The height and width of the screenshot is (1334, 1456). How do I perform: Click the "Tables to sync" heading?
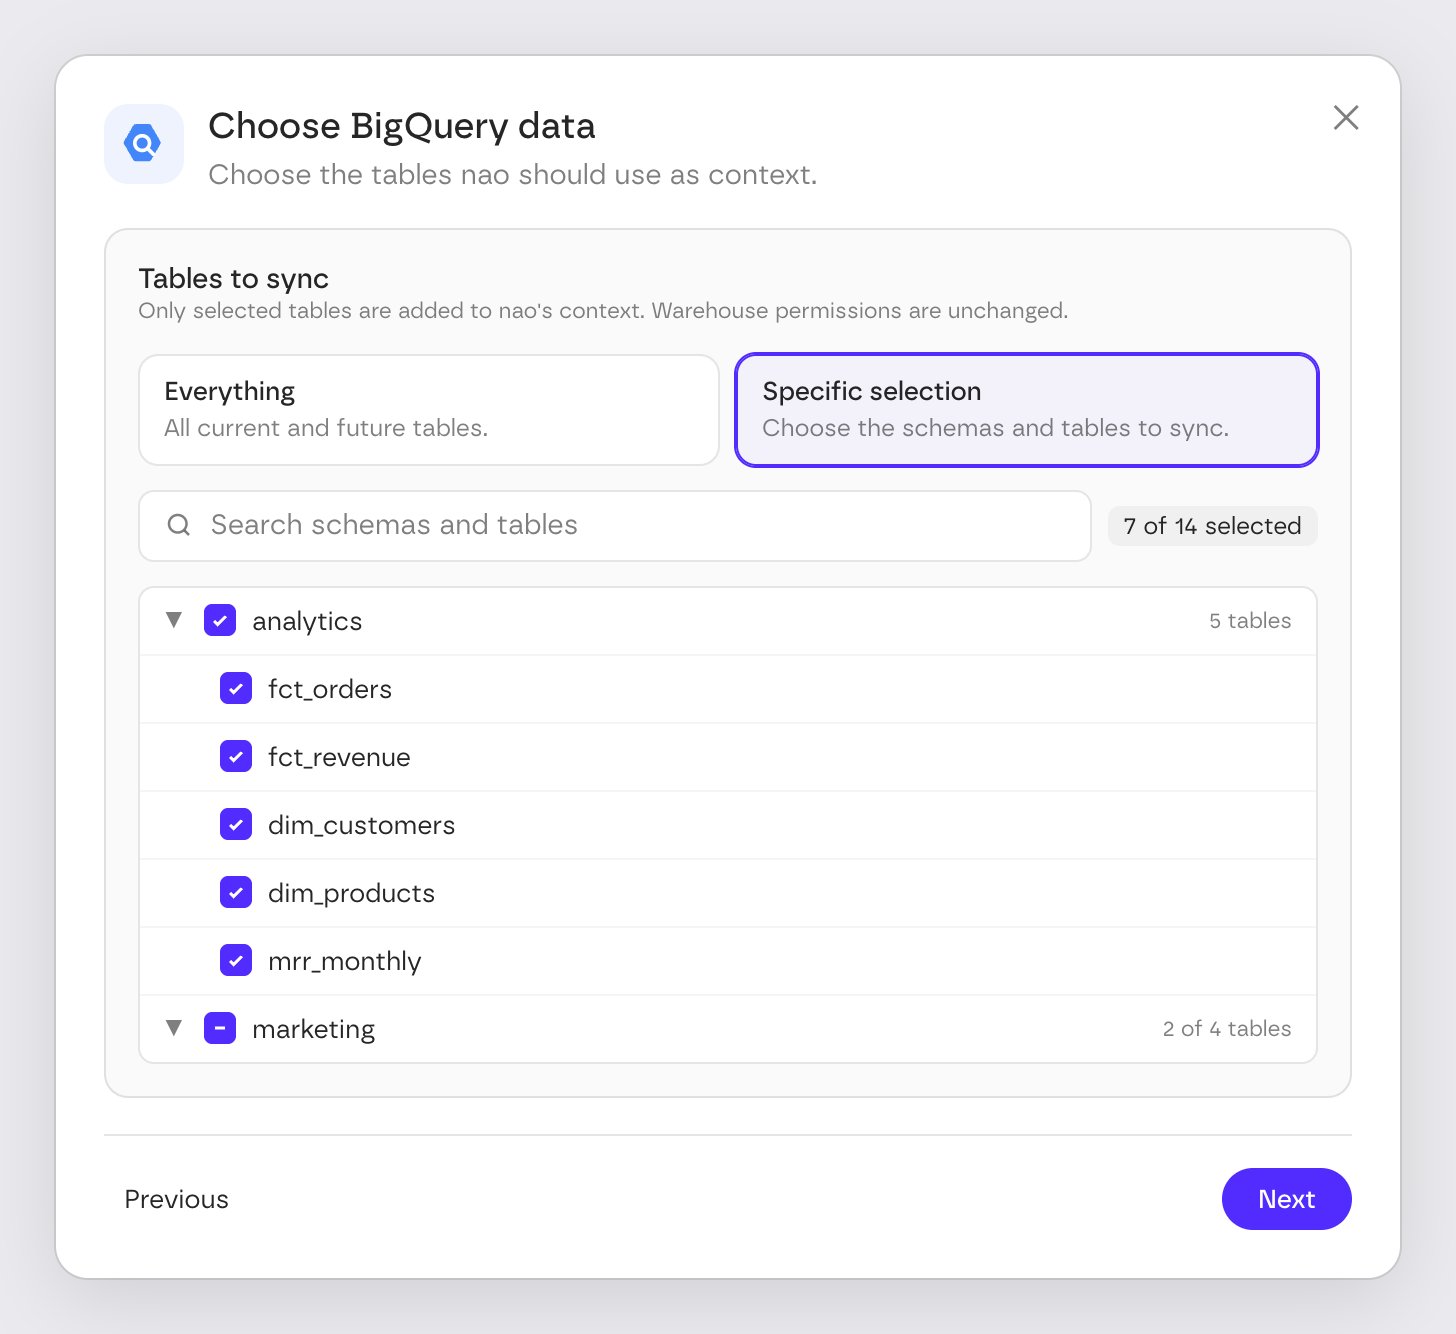click(234, 278)
